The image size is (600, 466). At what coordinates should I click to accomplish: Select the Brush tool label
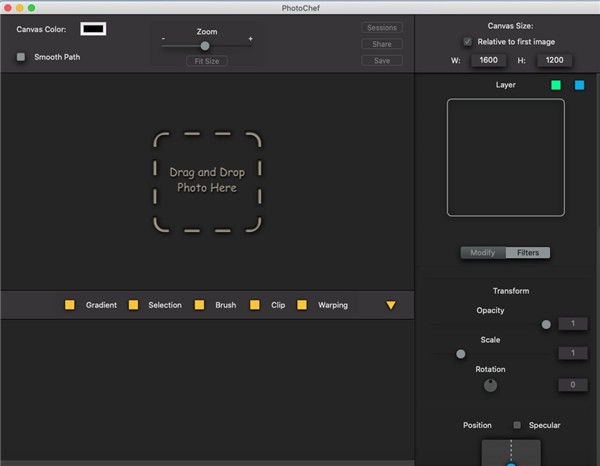[x=226, y=305]
